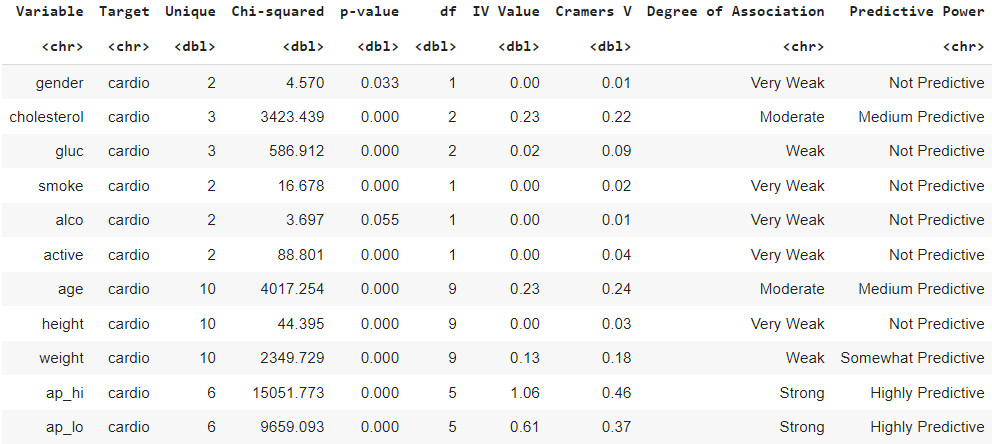Click the p-value column header

(x=370, y=12)
